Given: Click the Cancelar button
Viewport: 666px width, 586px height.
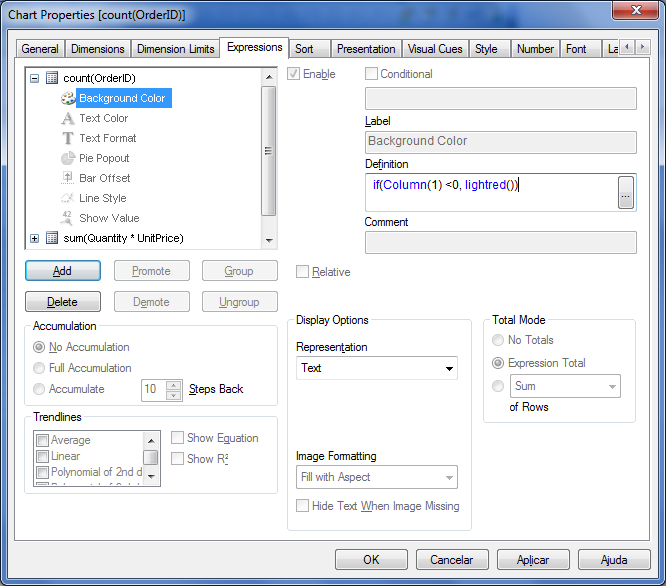Looking at the screenshot, I should (452, 560).
